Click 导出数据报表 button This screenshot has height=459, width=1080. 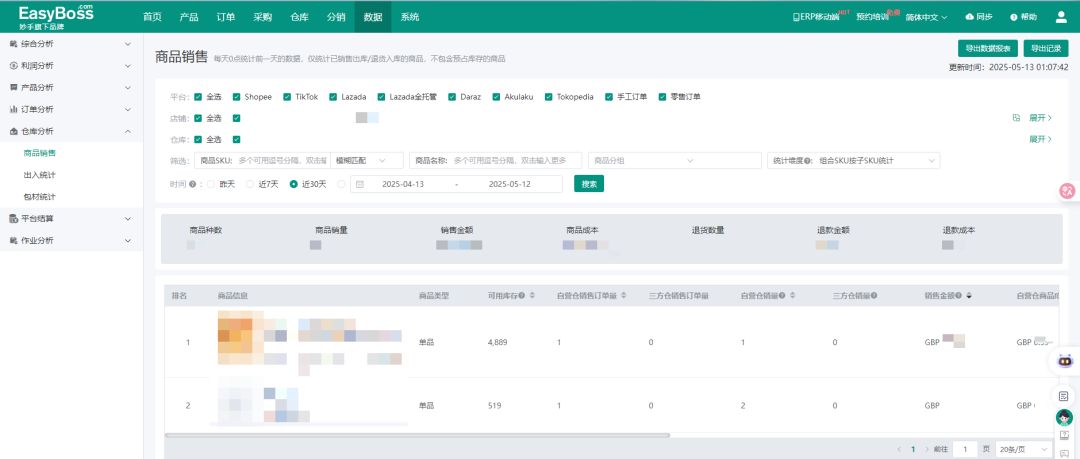click(988, 48)
